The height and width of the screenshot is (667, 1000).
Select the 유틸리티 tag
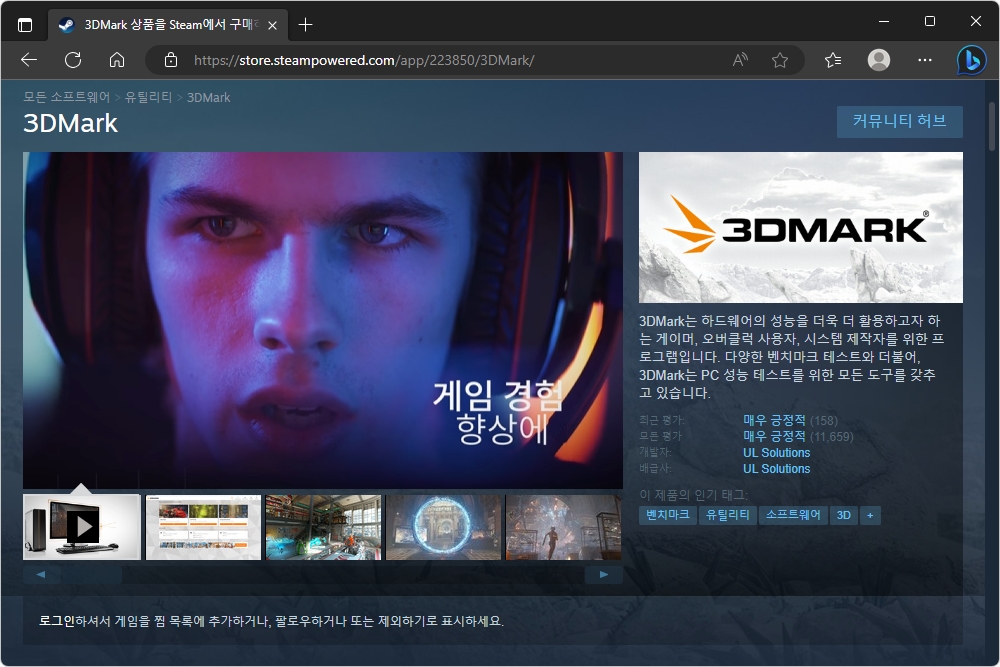pos(728,515)
